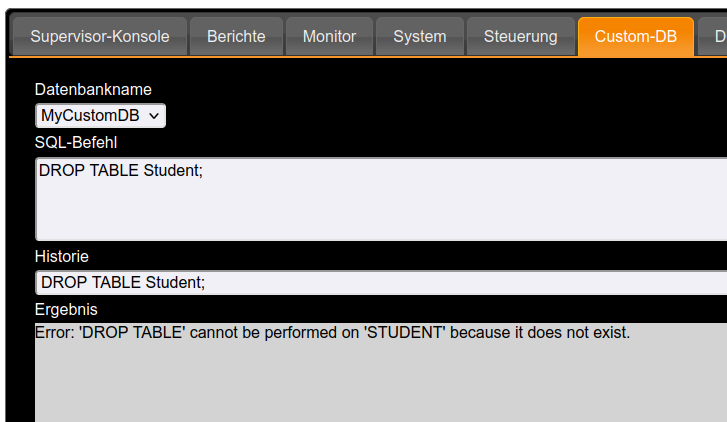The image size is (727, 422).
Task: Click the error message about DROP TABLE
Action: click(x=332, y=332)
